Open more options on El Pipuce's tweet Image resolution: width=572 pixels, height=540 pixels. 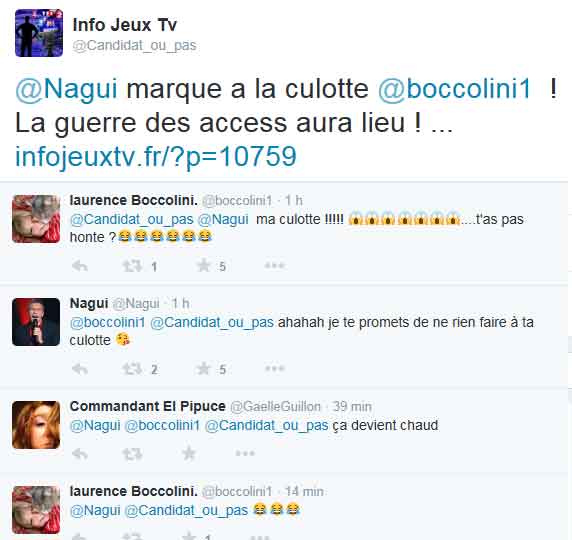click(x=245, y=454)
